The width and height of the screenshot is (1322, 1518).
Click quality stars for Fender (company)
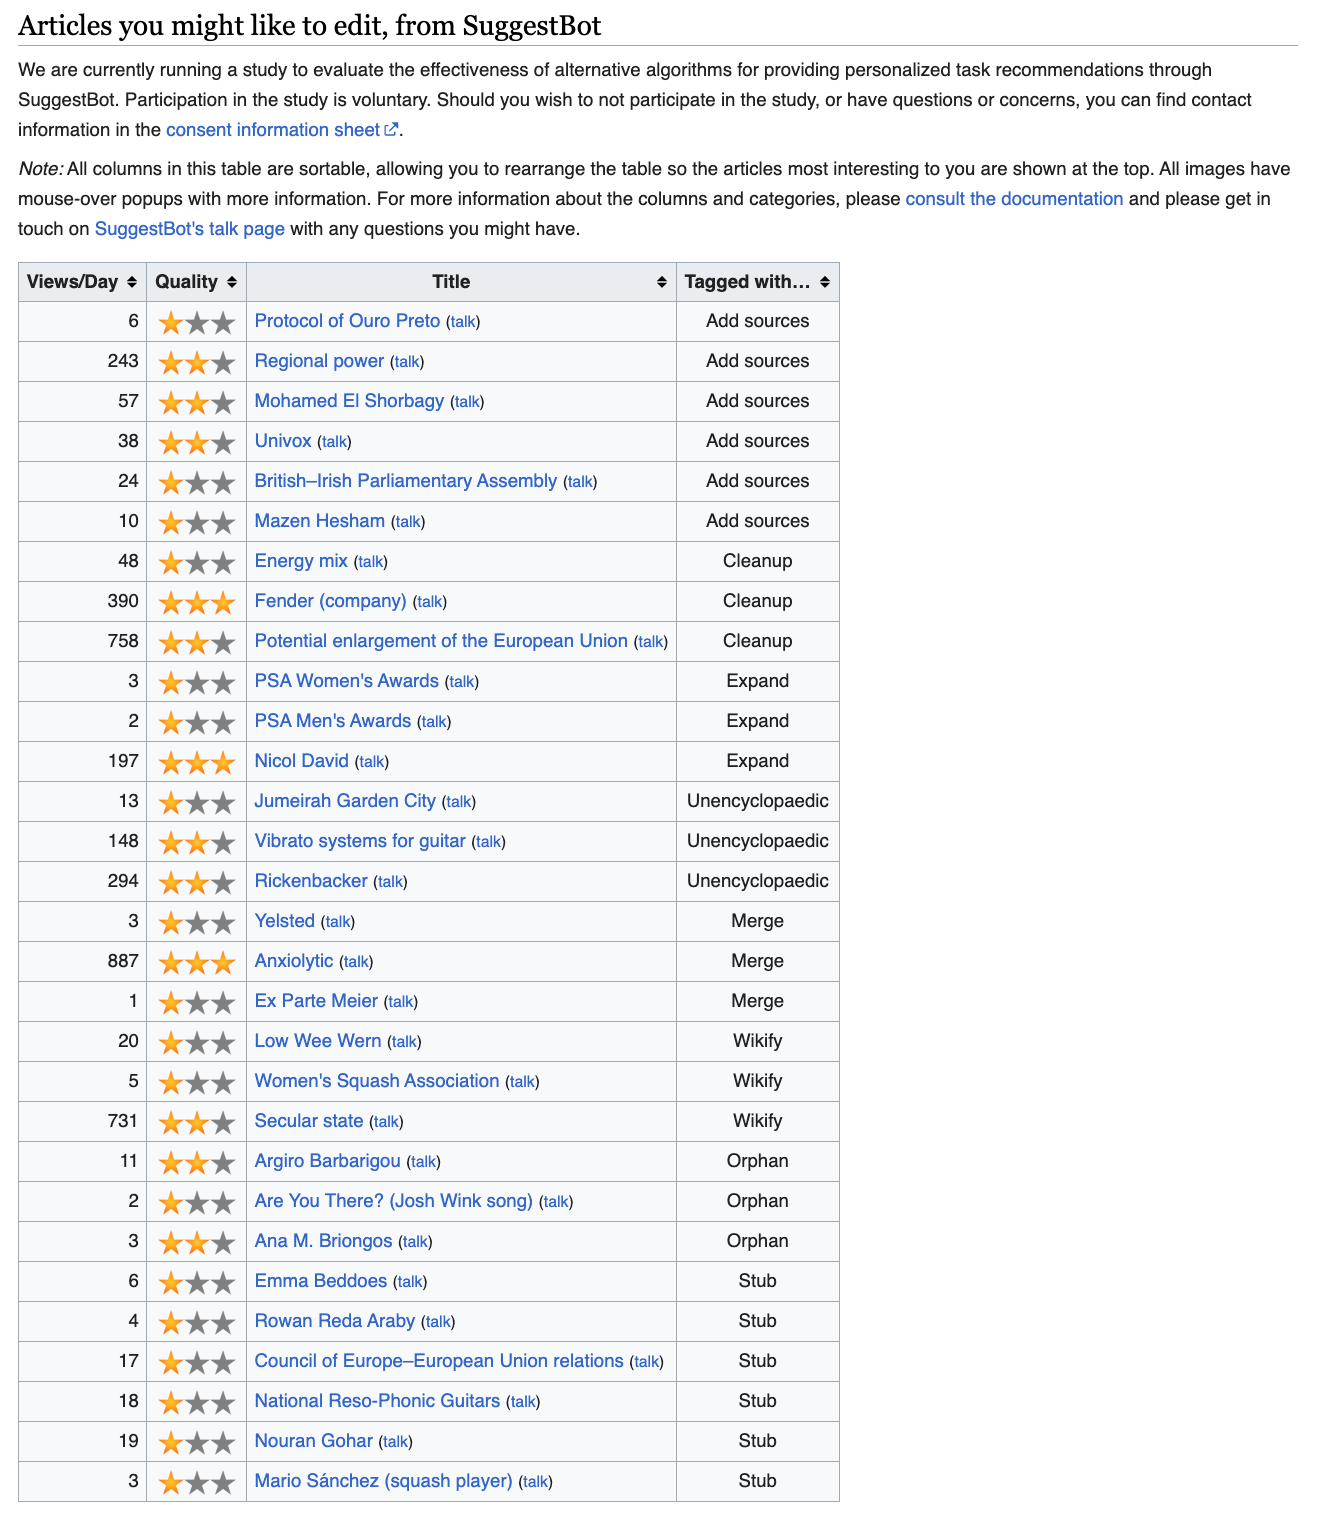[x=197, y=602]
